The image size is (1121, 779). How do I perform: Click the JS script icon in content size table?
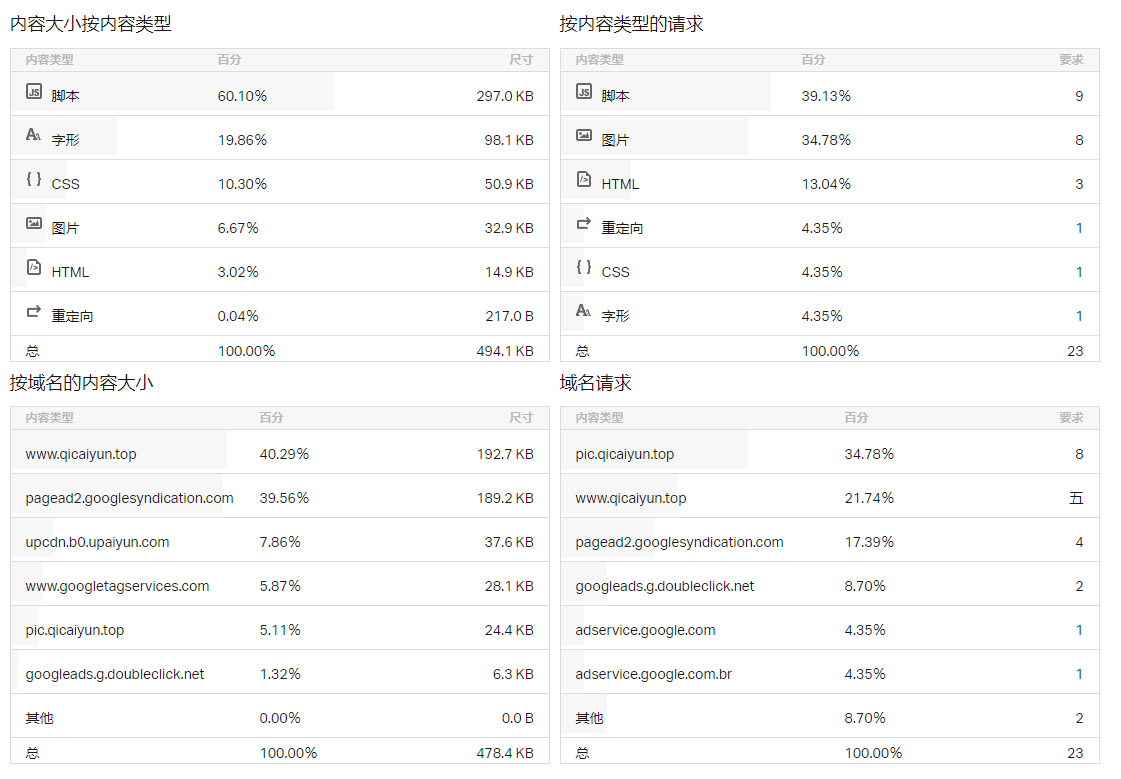(34, 92)
